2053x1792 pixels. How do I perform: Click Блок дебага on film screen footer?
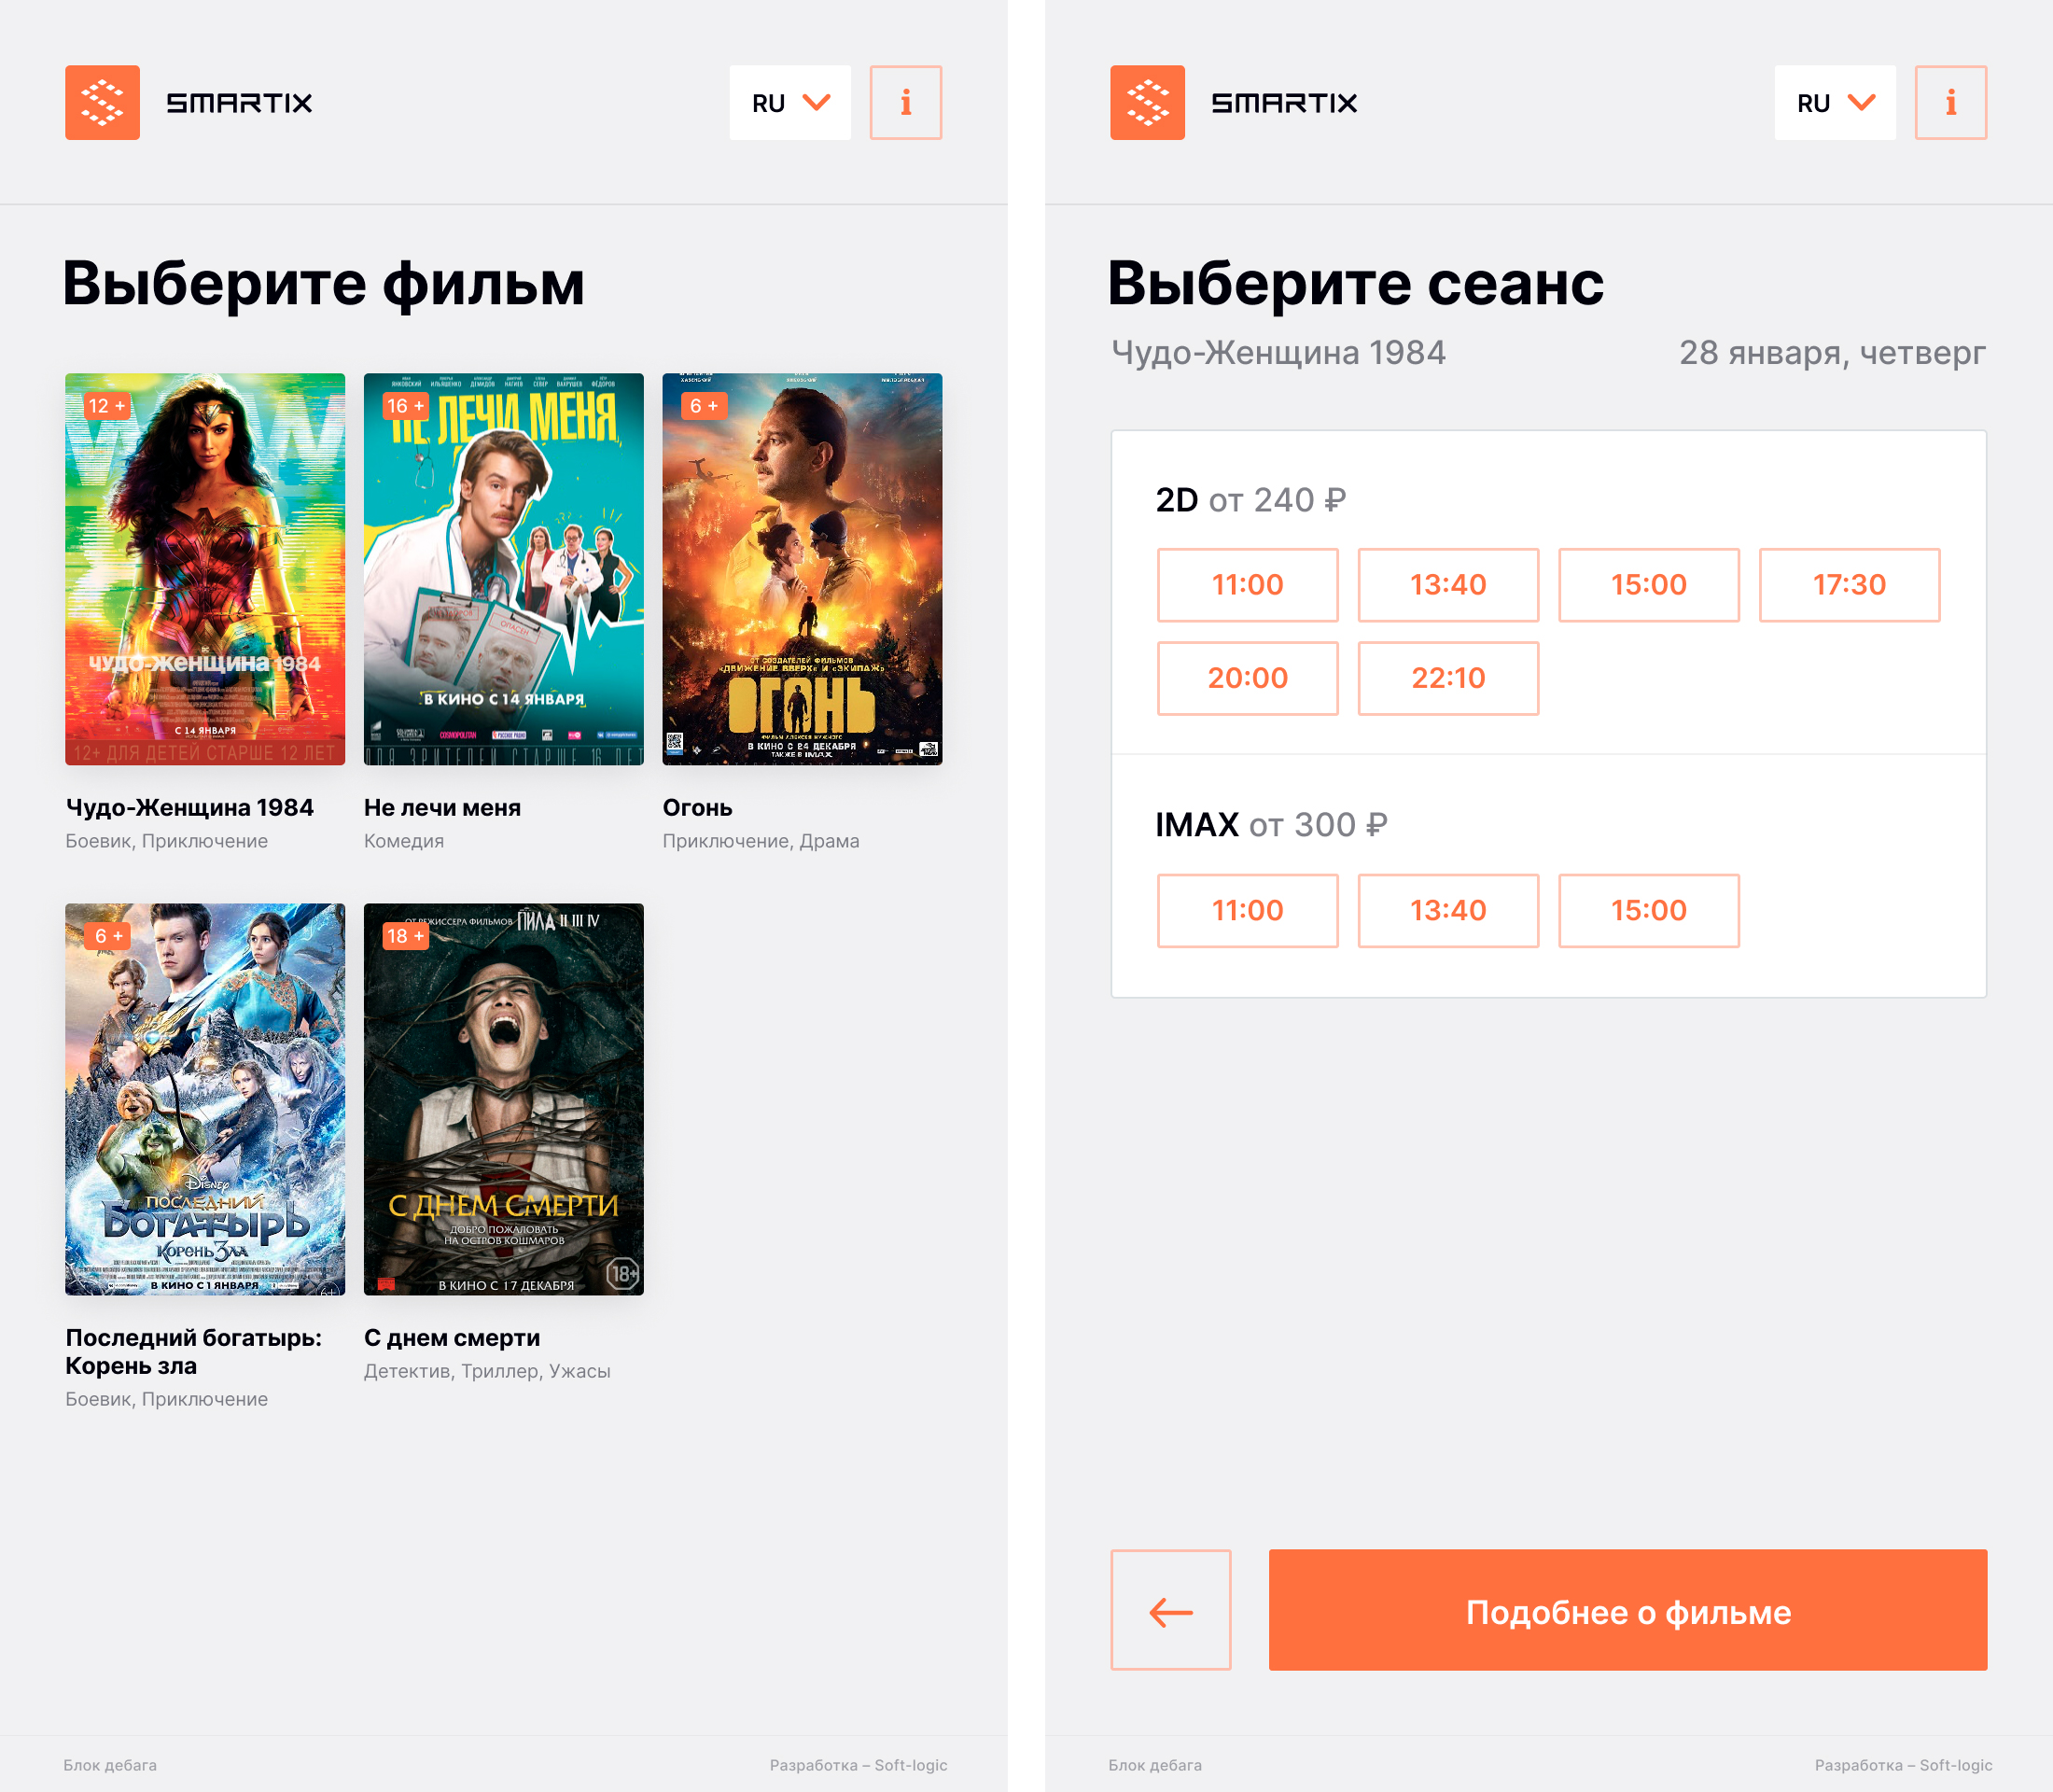(110, 1765)
